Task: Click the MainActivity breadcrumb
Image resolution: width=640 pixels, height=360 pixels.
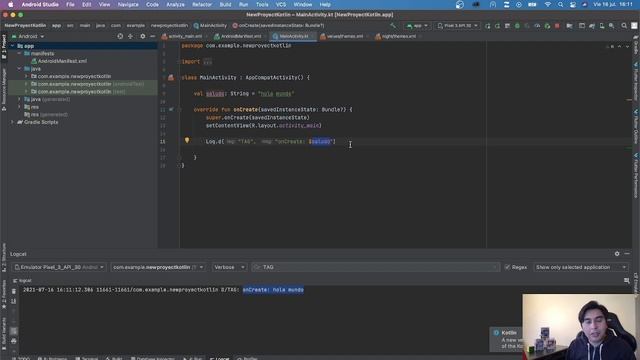Action: [x=210, y=25]
